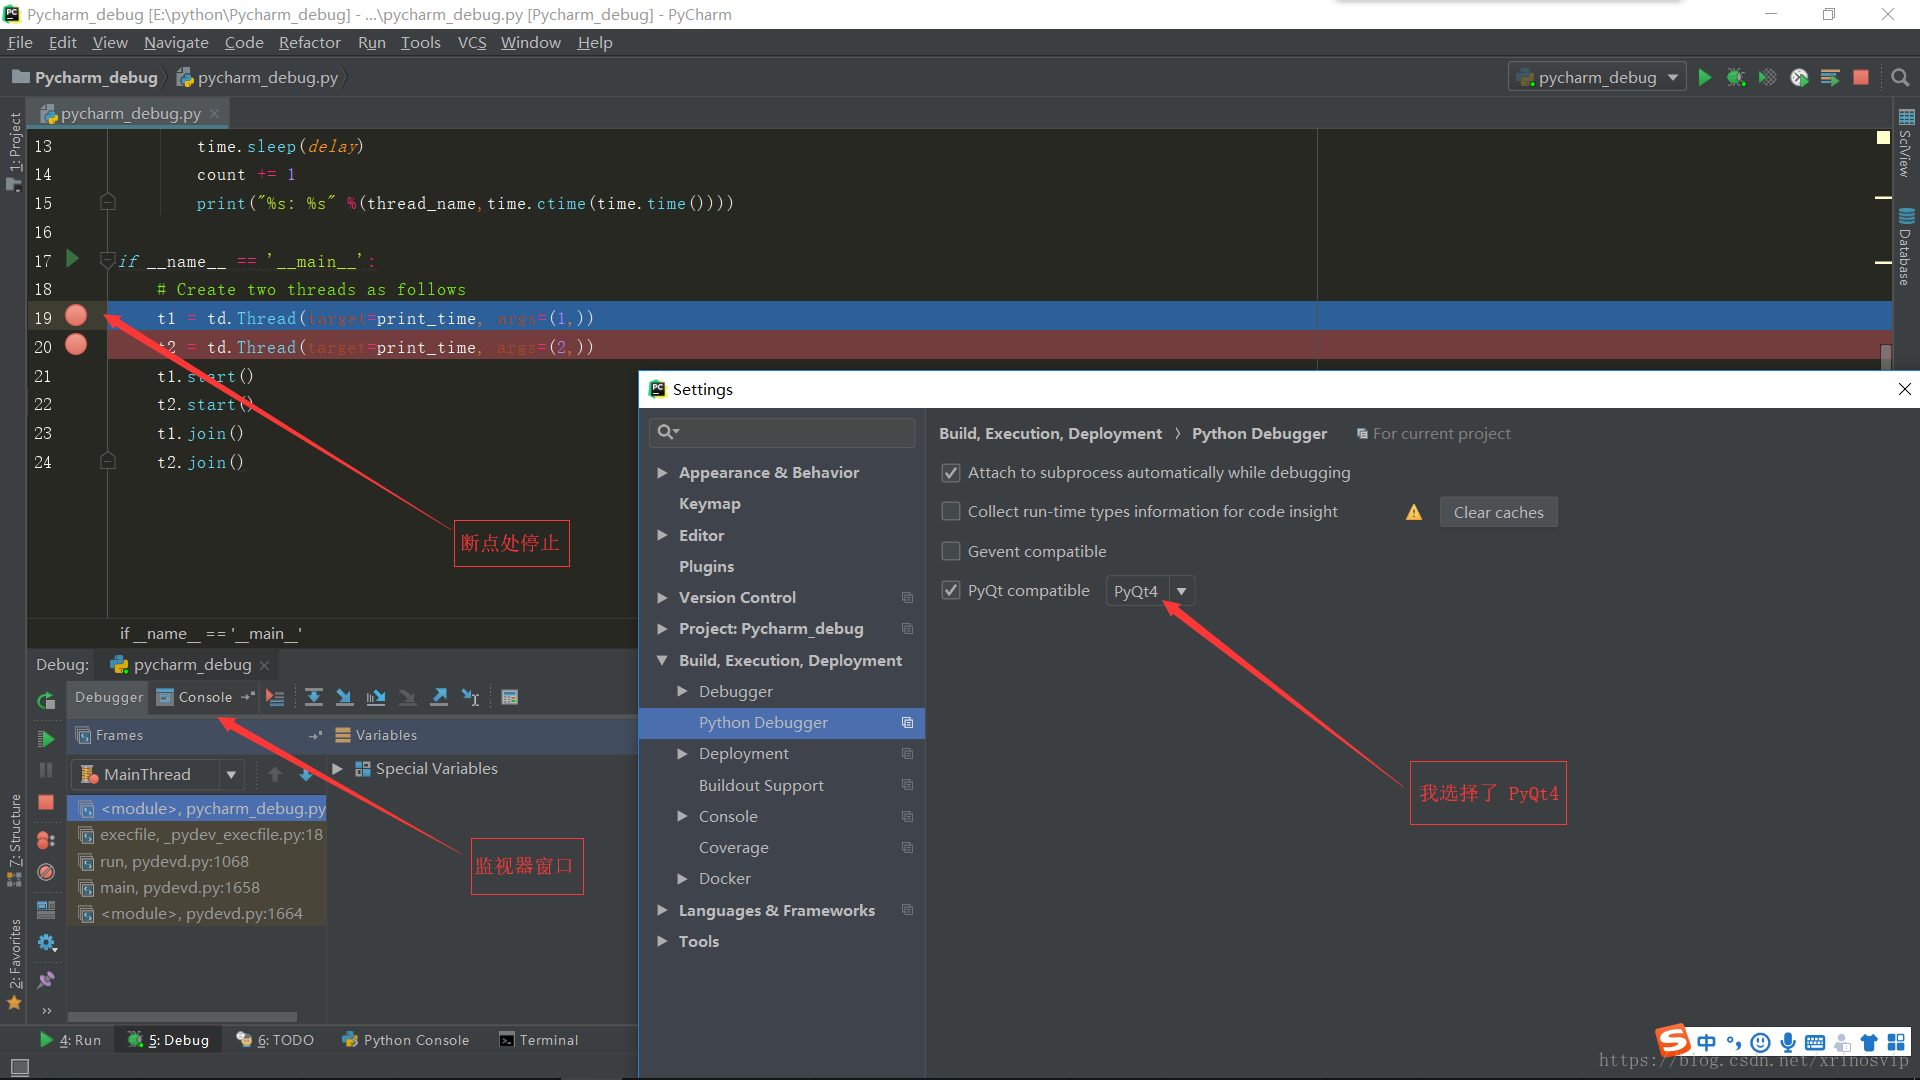Expand the Debugger settings subnode
The image size is (1920, 1080).
click(x=682, y=692)
